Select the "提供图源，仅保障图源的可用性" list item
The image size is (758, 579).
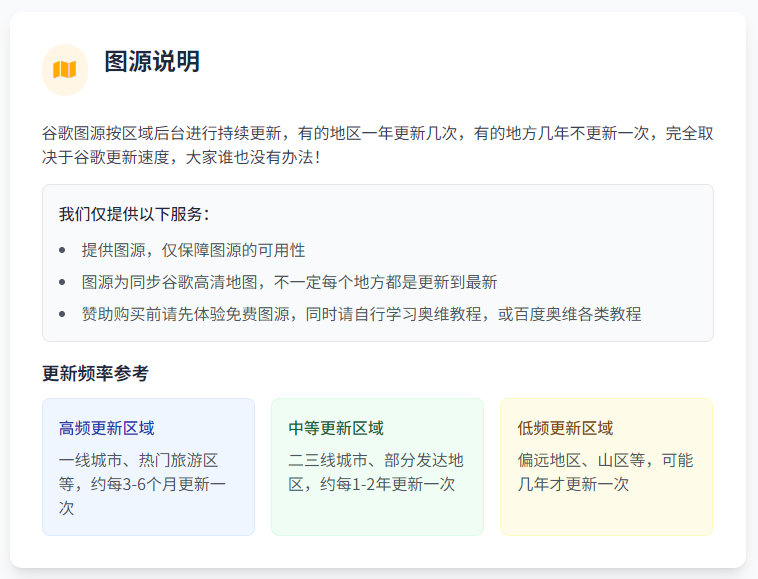[x=193, y=250]
